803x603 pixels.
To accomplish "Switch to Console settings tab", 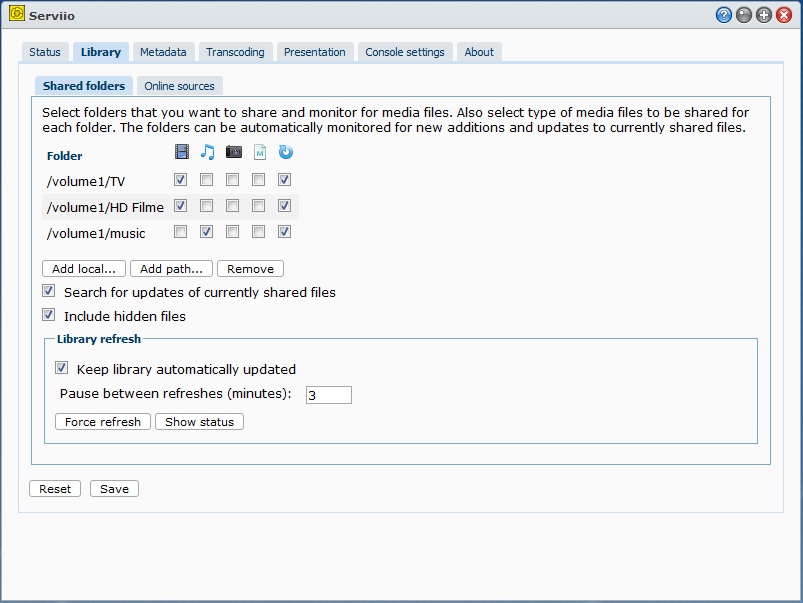I will (405, 52).
